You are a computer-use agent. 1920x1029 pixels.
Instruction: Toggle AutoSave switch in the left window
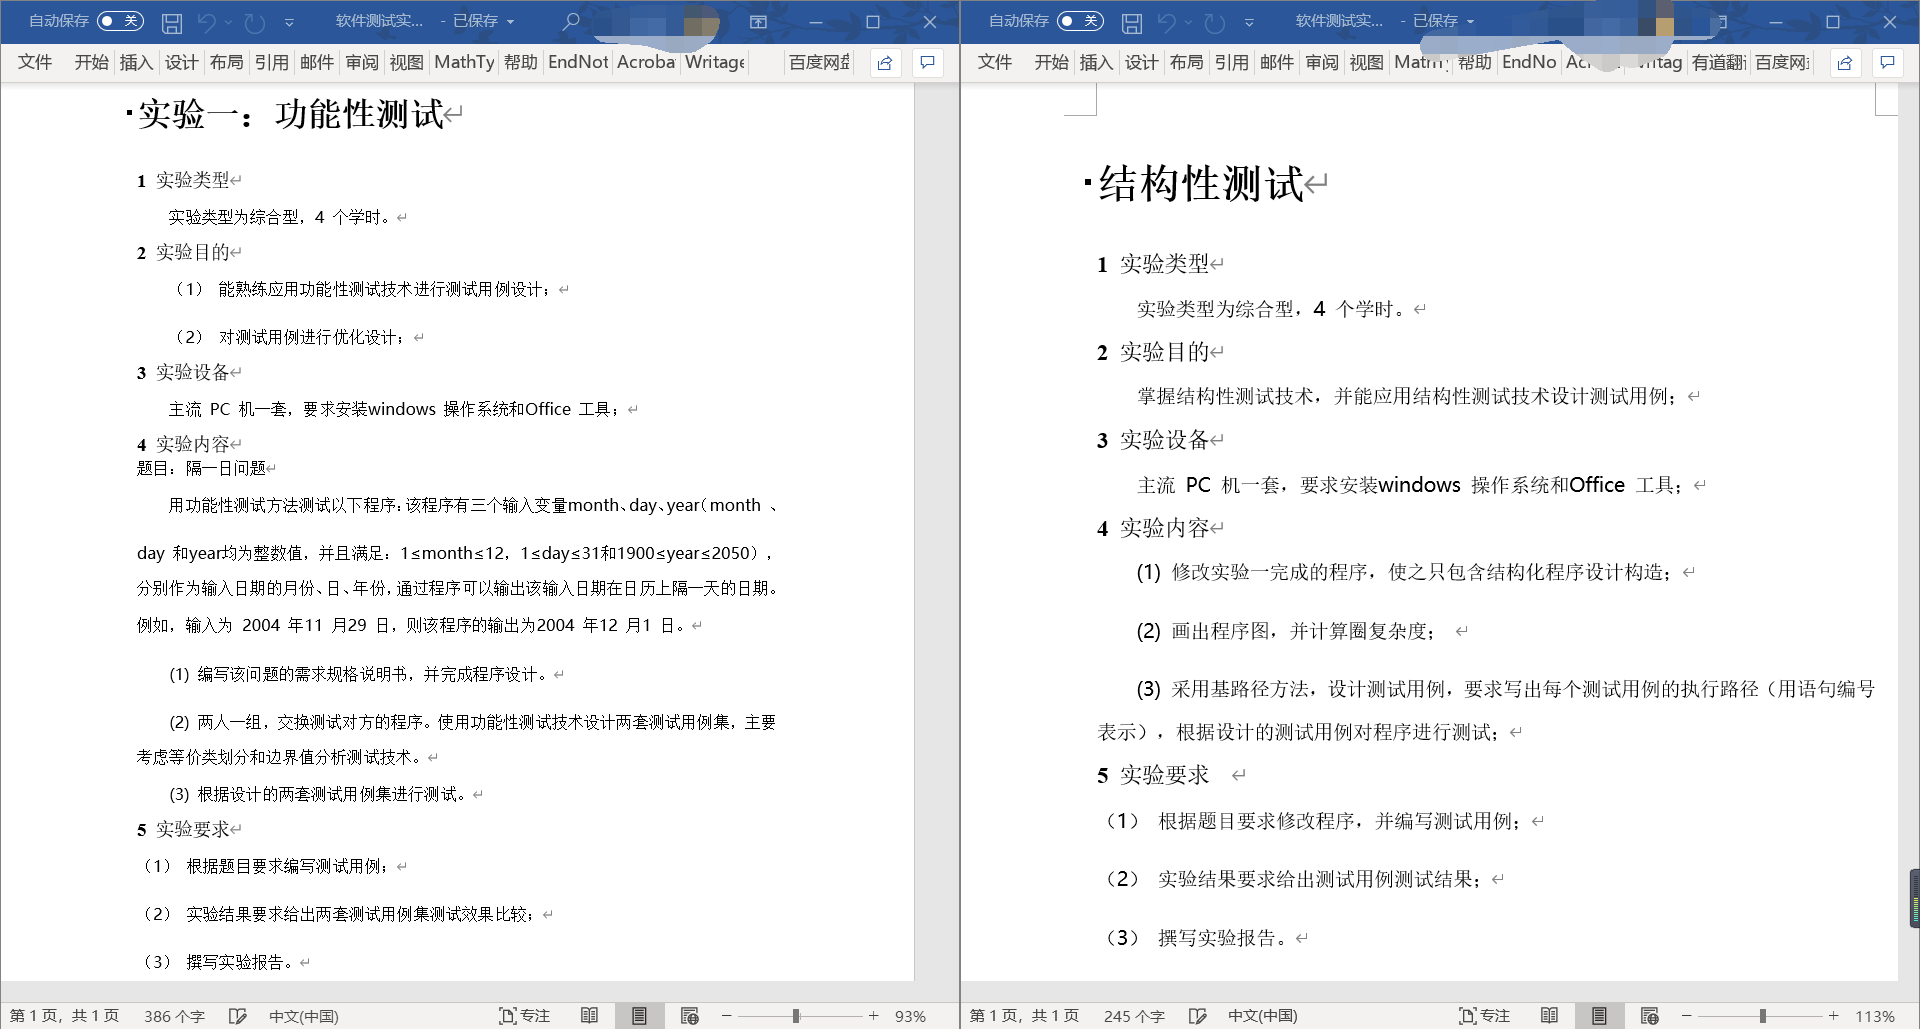tap(120, 21)
